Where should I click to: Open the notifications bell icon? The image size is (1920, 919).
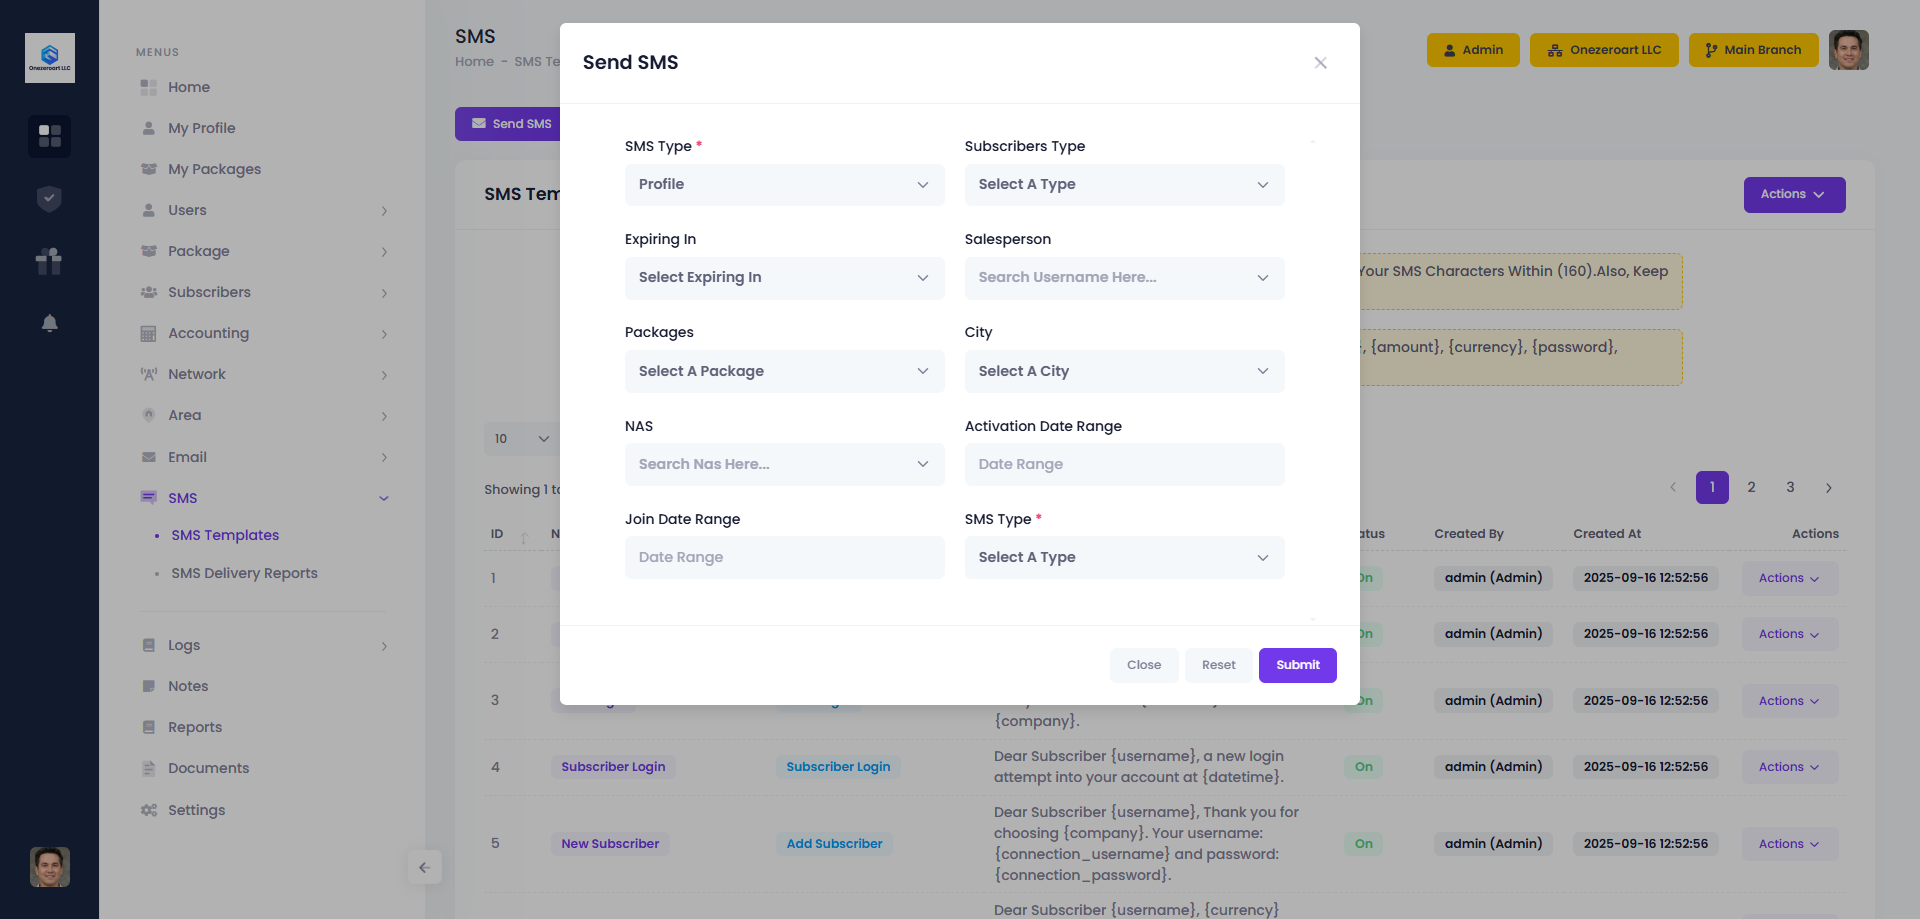49,323
